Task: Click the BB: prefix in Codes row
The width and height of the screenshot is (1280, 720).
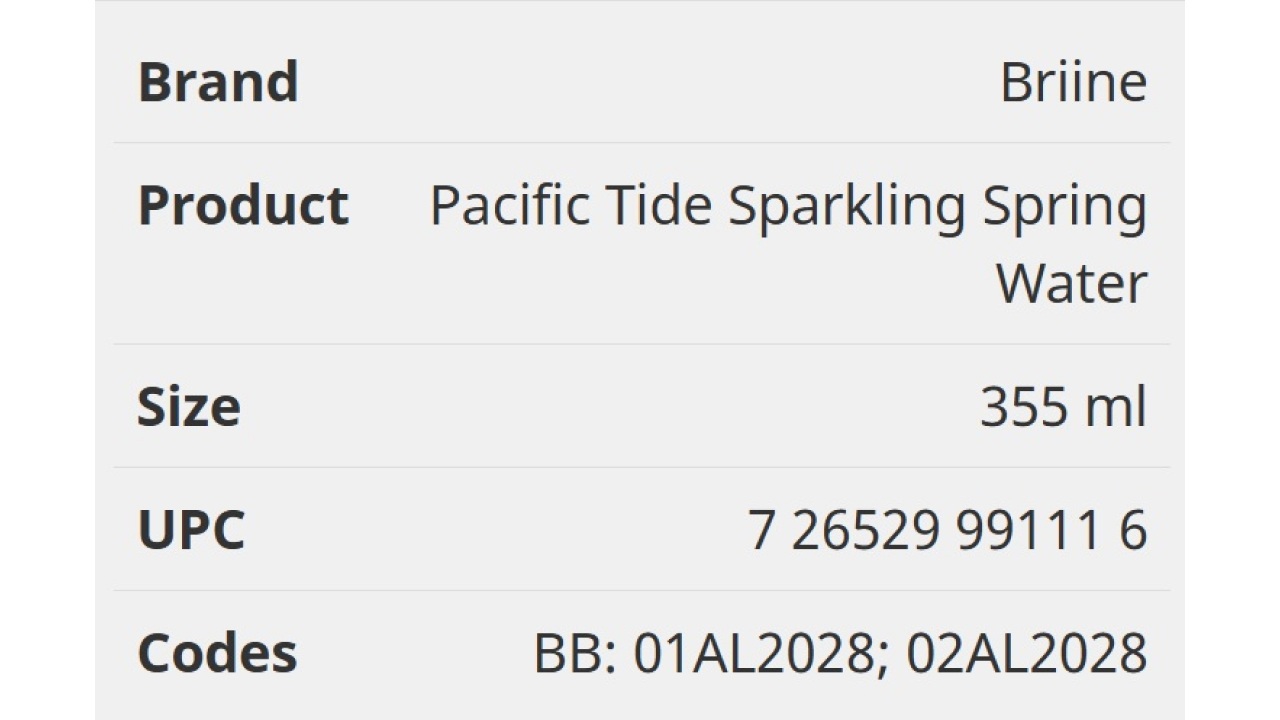Action: tap(576, 653)
